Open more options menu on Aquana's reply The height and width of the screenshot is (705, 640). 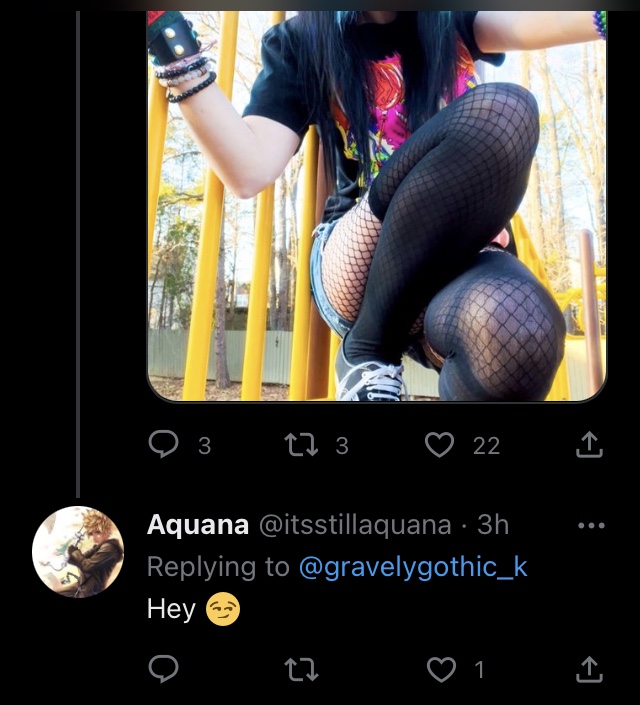pyautogui.click(x=591, y=525)
